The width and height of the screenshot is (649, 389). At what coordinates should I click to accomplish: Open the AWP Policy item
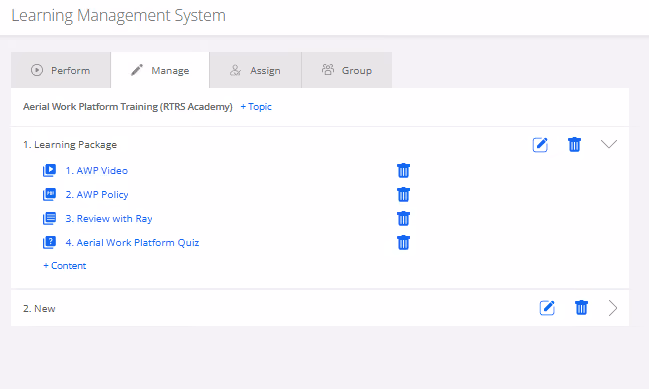coord(97,194)
